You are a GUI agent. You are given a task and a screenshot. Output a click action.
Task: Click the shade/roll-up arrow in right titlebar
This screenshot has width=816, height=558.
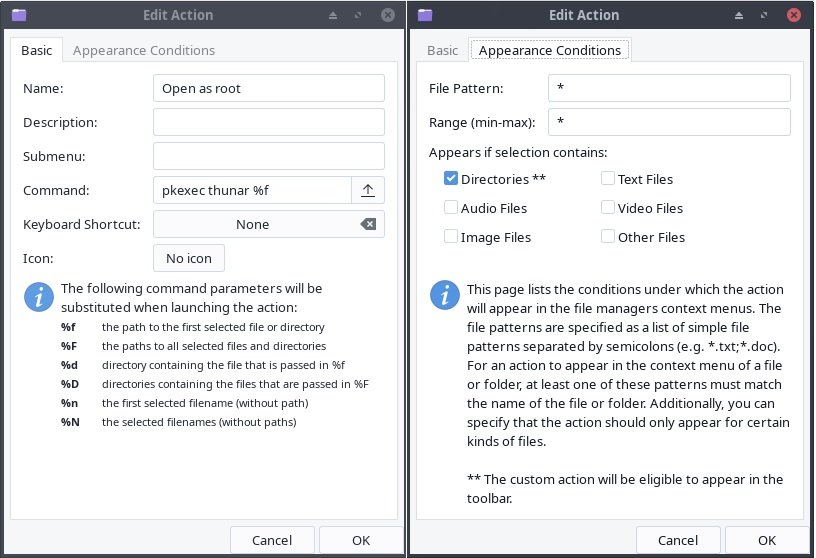[x=738, y=16]
